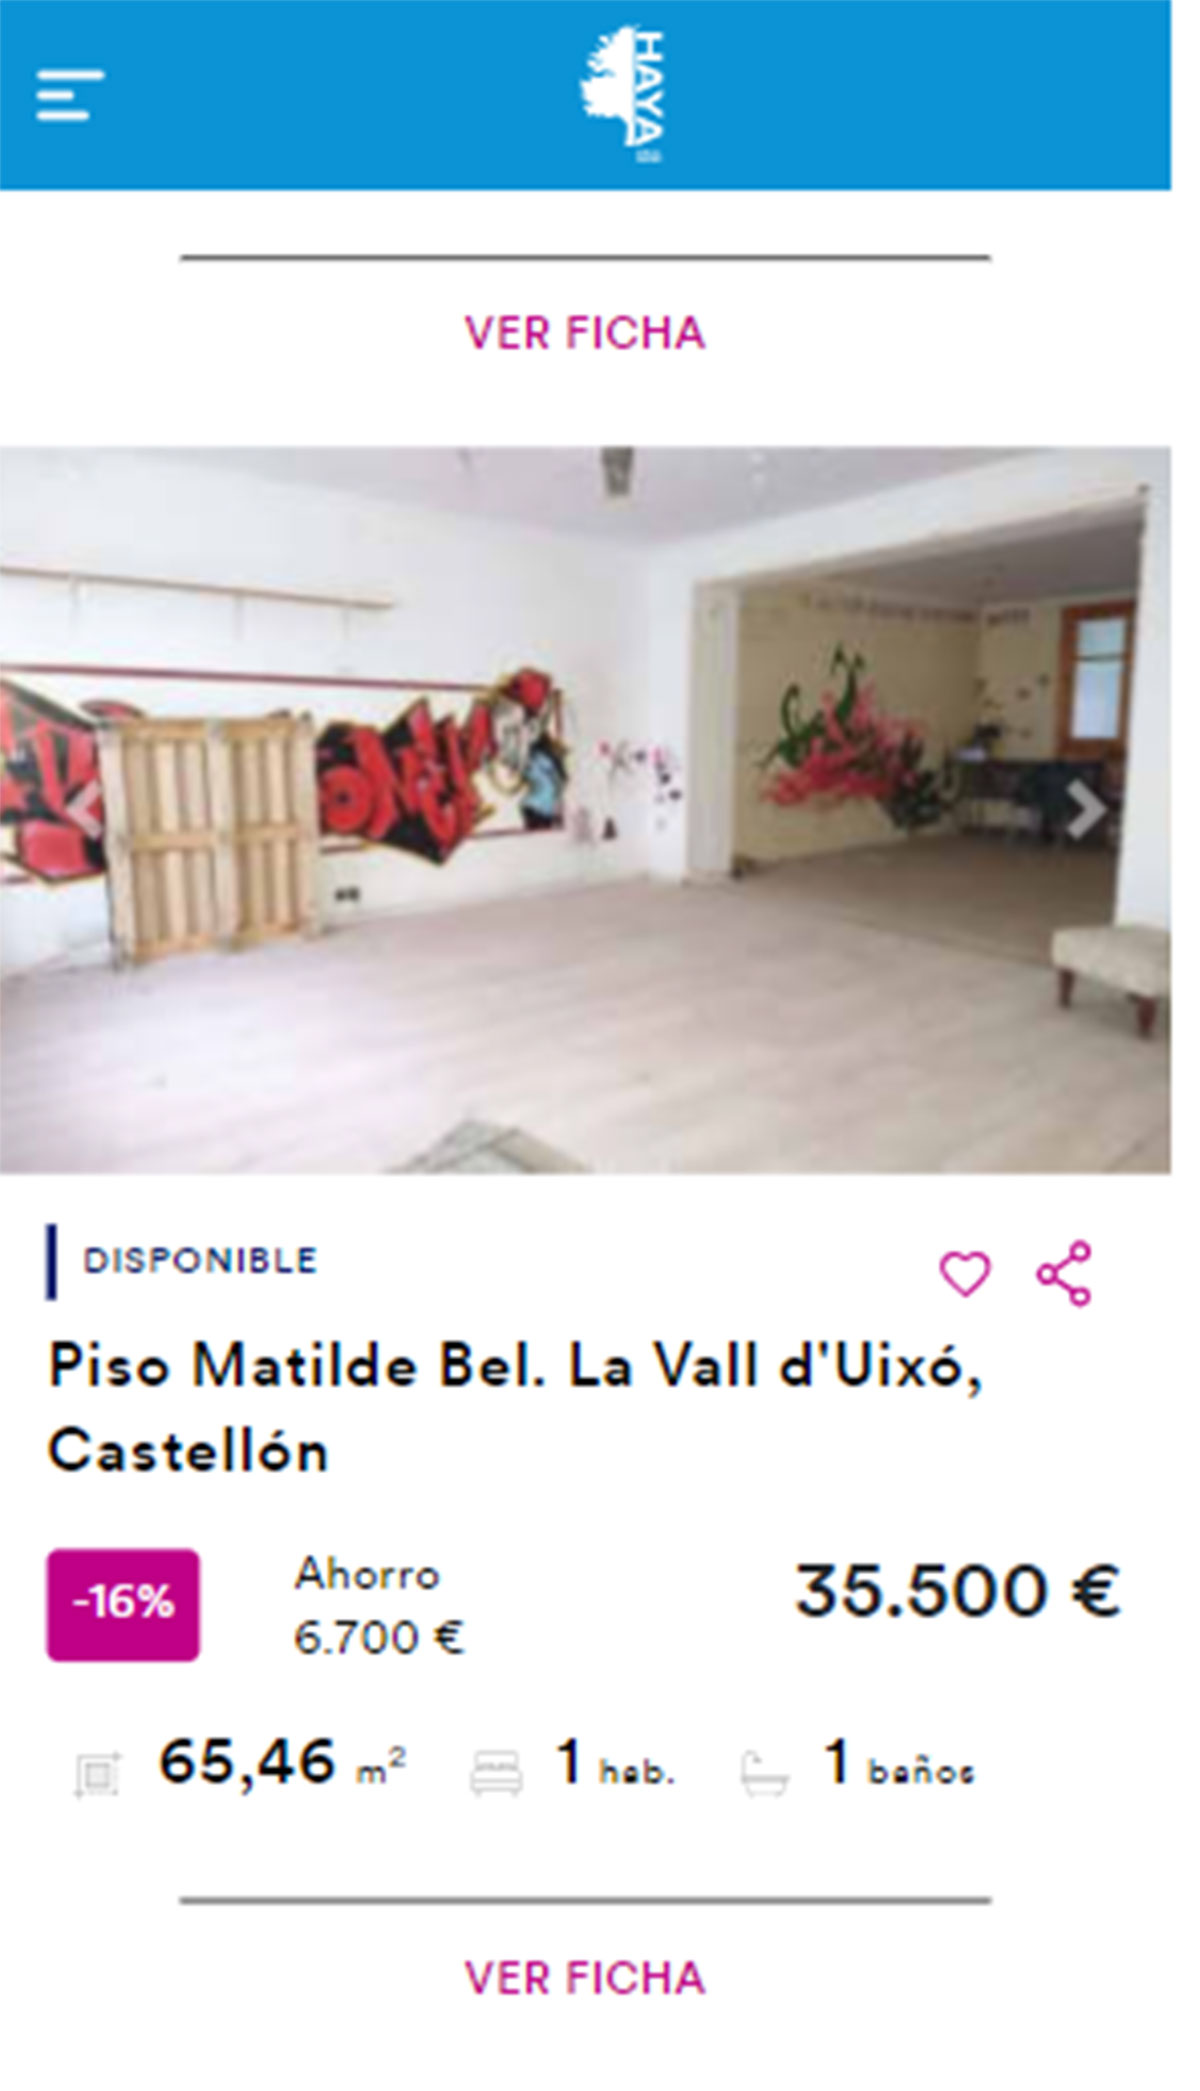1200x2091 pixels.
Task: Share the listing with share icon
Action: click(x=1064, y=1274)
